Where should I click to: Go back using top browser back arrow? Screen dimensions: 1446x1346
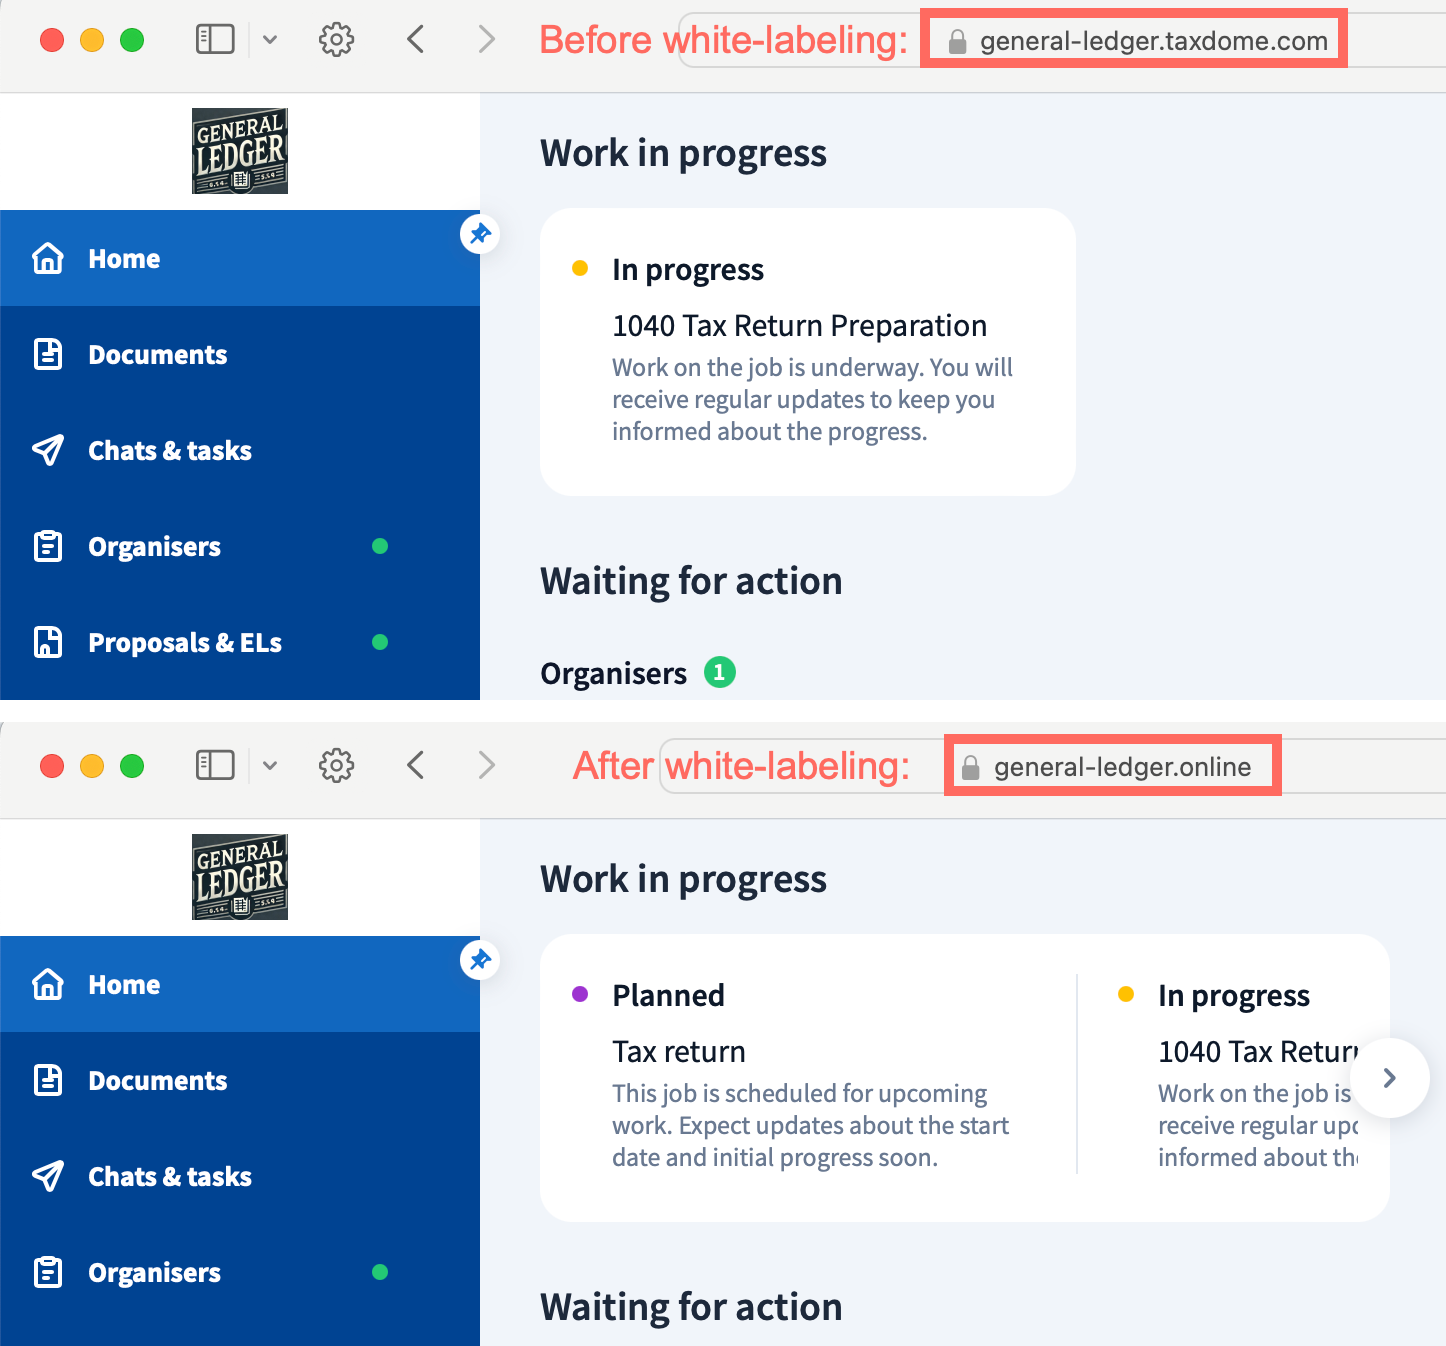(416, 40)
